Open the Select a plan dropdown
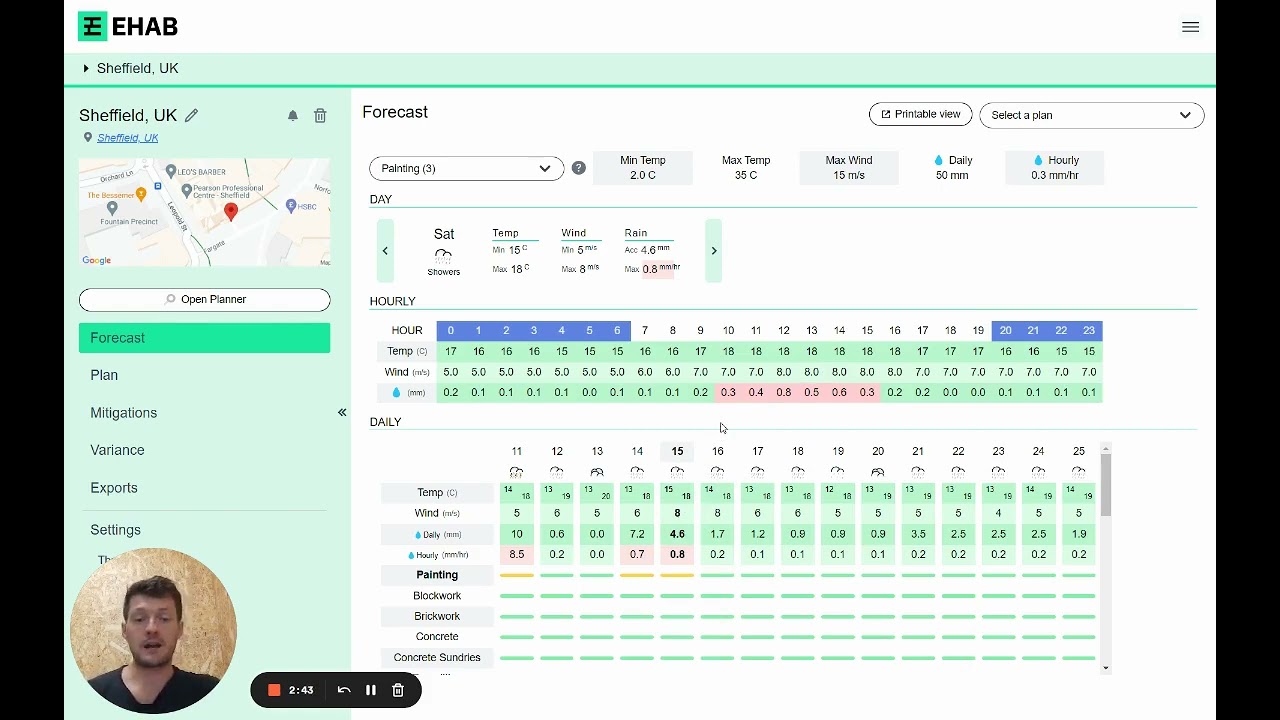Viewport: 1280px width, 720px height. (1091, 115)
